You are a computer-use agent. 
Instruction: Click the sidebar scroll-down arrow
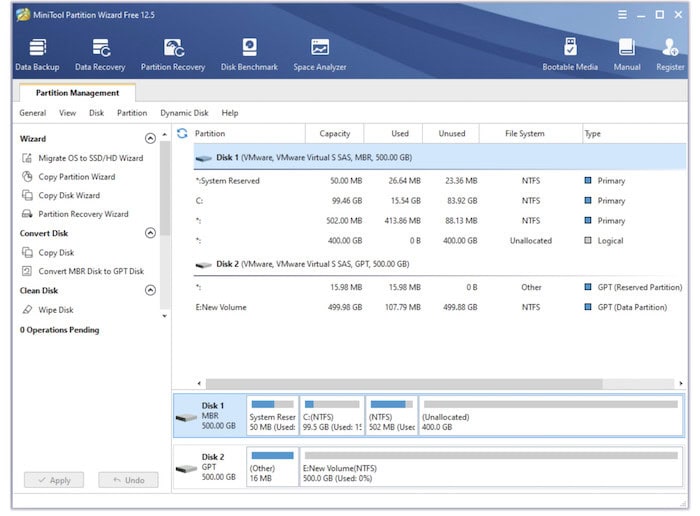165,316
